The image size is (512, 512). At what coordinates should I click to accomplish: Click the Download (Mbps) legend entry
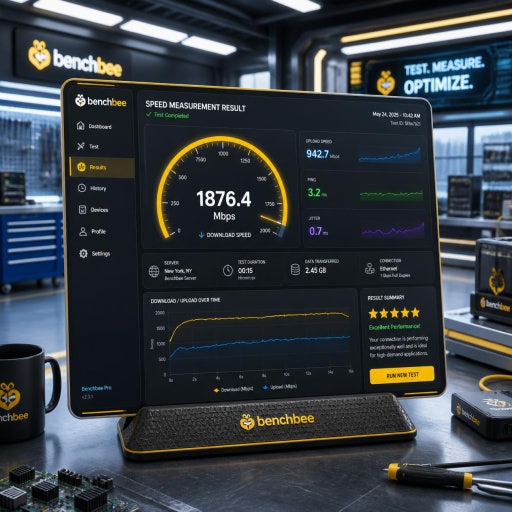233,389
